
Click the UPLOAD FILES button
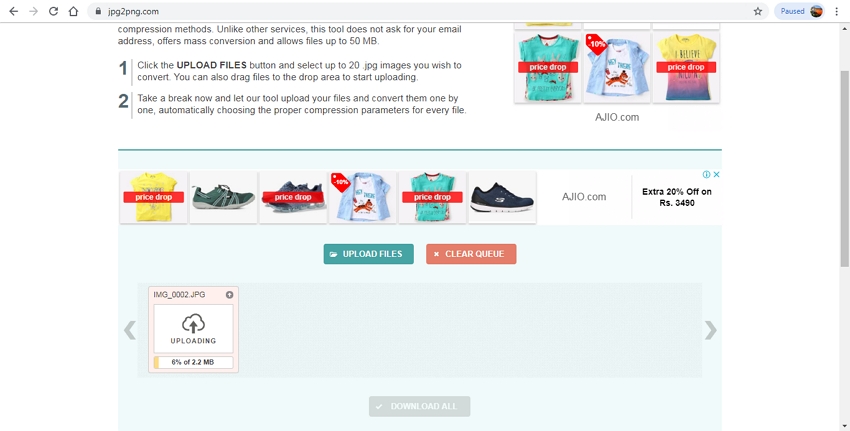[x=368, y=254]
